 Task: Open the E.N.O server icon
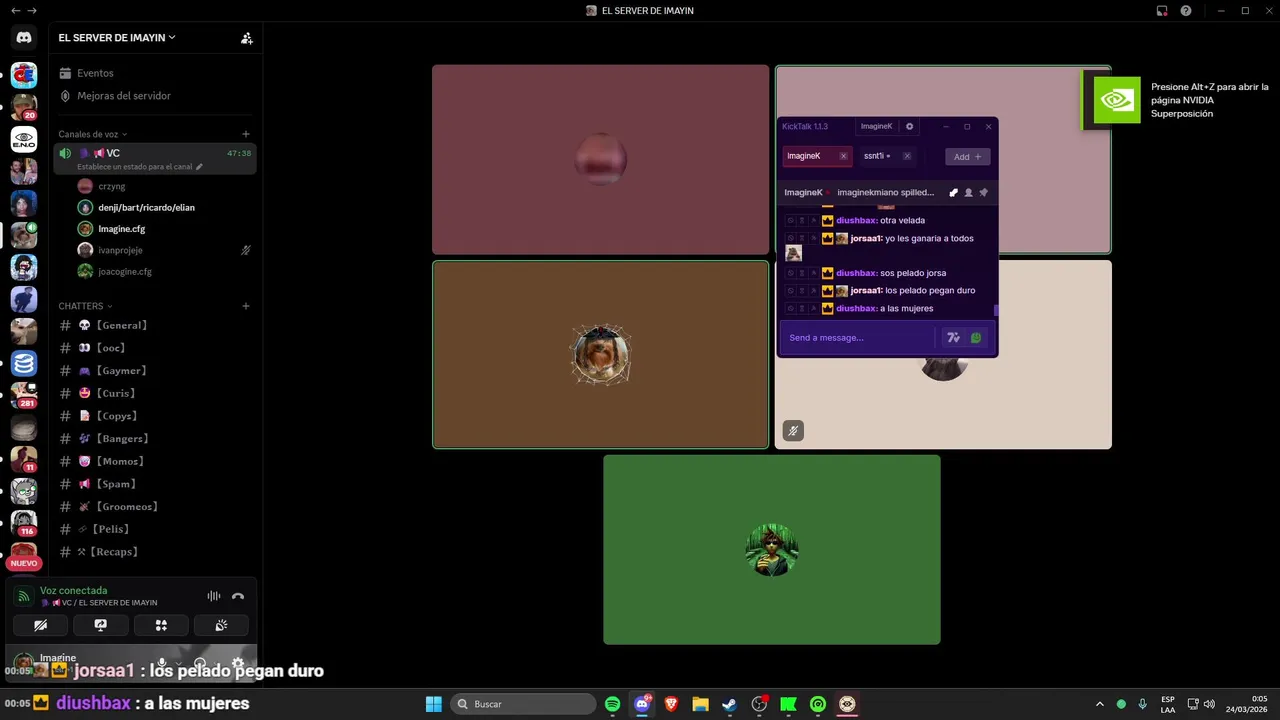[24, 139]
